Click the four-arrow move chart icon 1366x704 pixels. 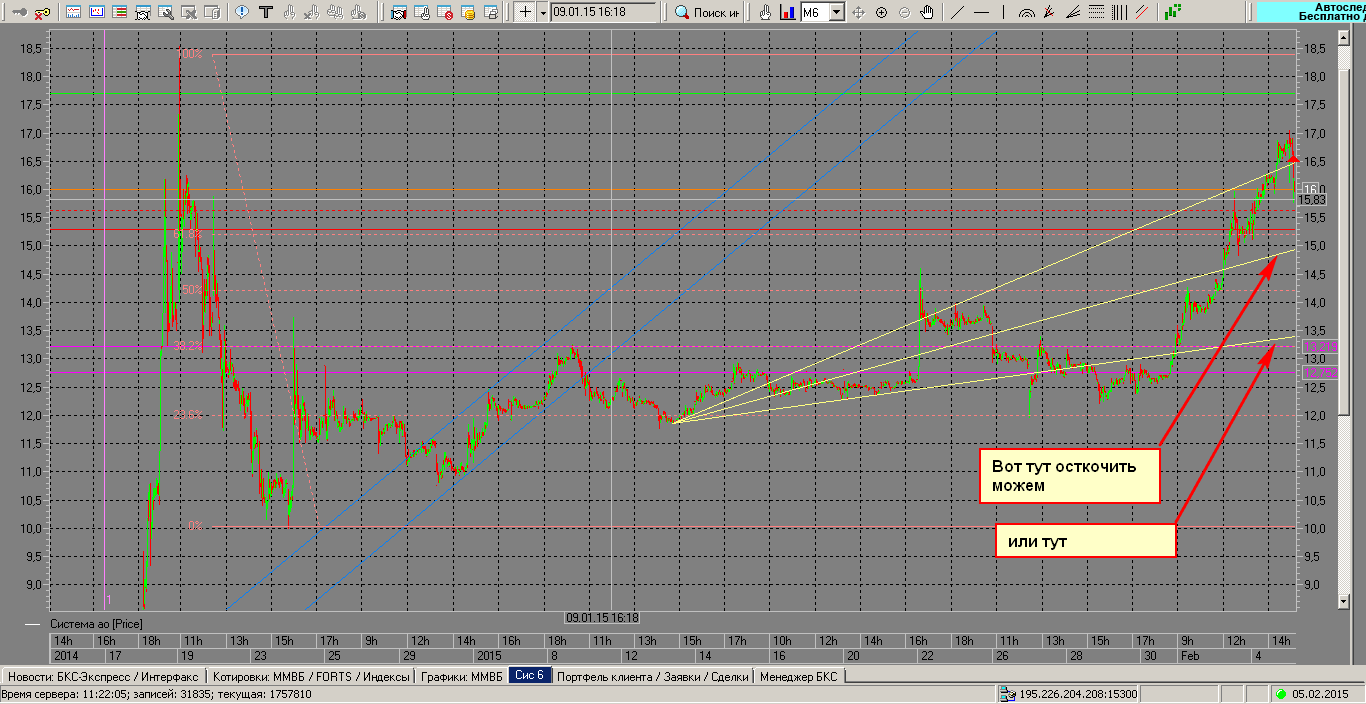[858, 13]
